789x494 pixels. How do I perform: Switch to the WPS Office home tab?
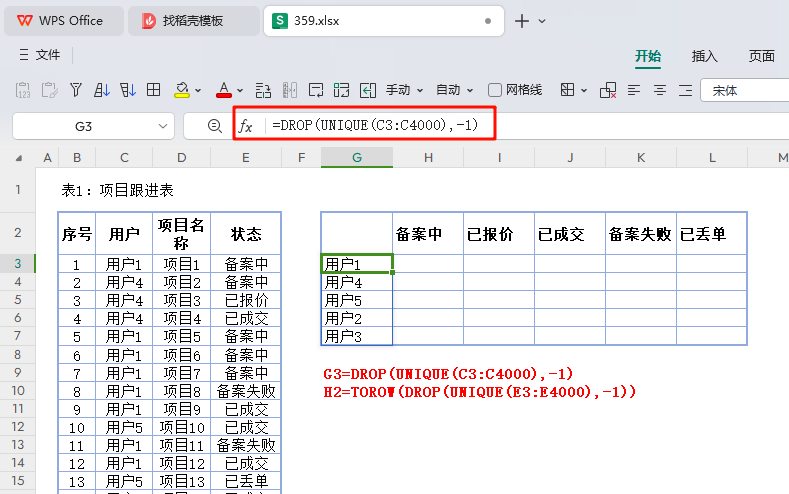(x=64, y=21)
